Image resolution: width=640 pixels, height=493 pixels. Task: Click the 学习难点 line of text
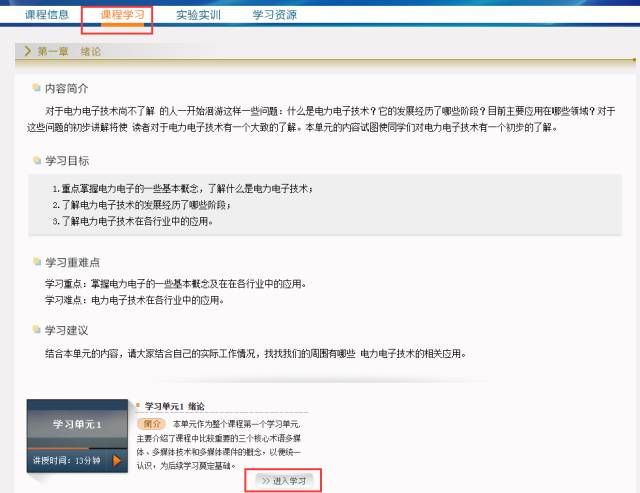click(134, 300)
